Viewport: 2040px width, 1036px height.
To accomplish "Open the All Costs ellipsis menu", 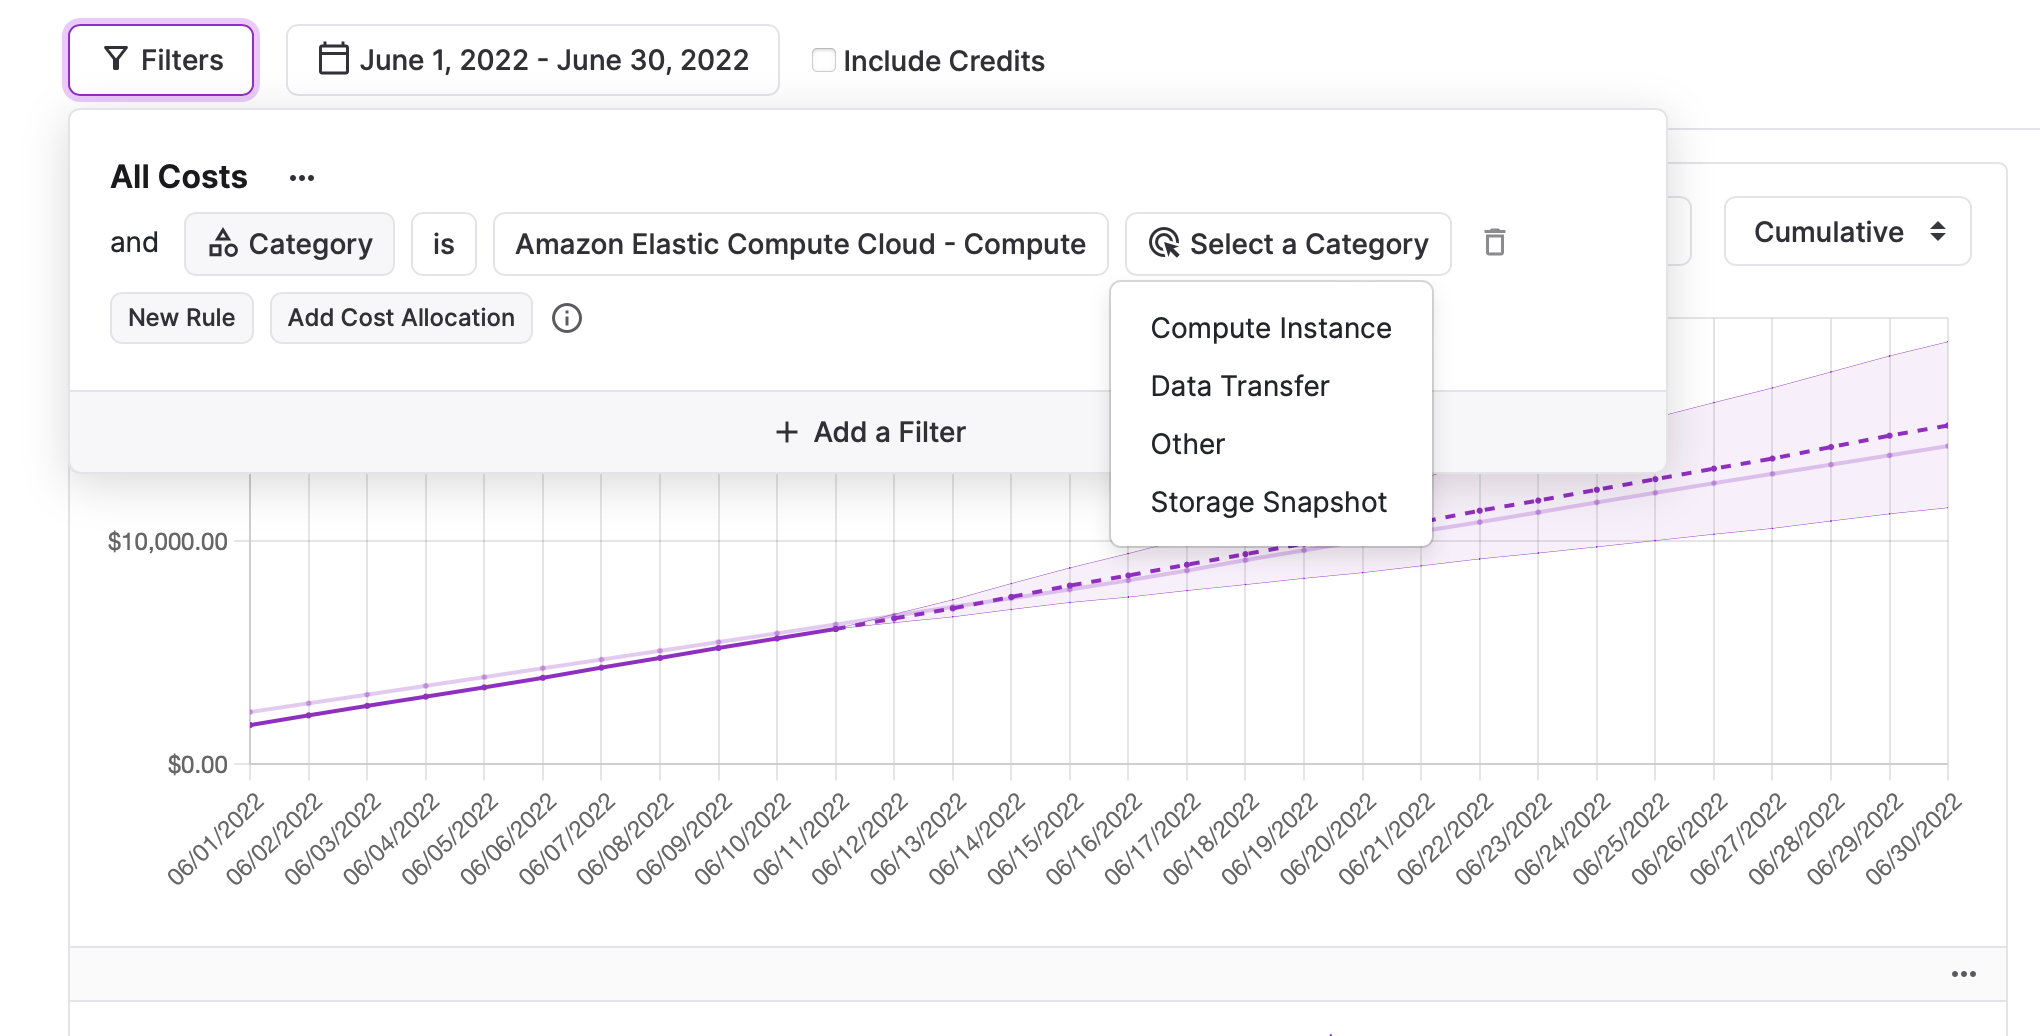I will [x=301, y=178].
